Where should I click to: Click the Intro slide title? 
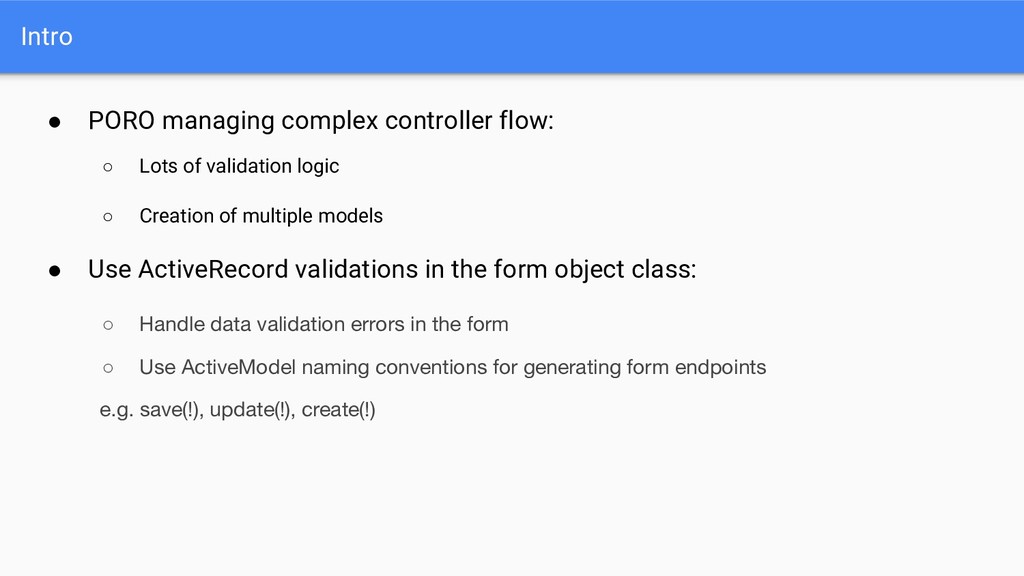pyautogui.click(x=46, y=37)
